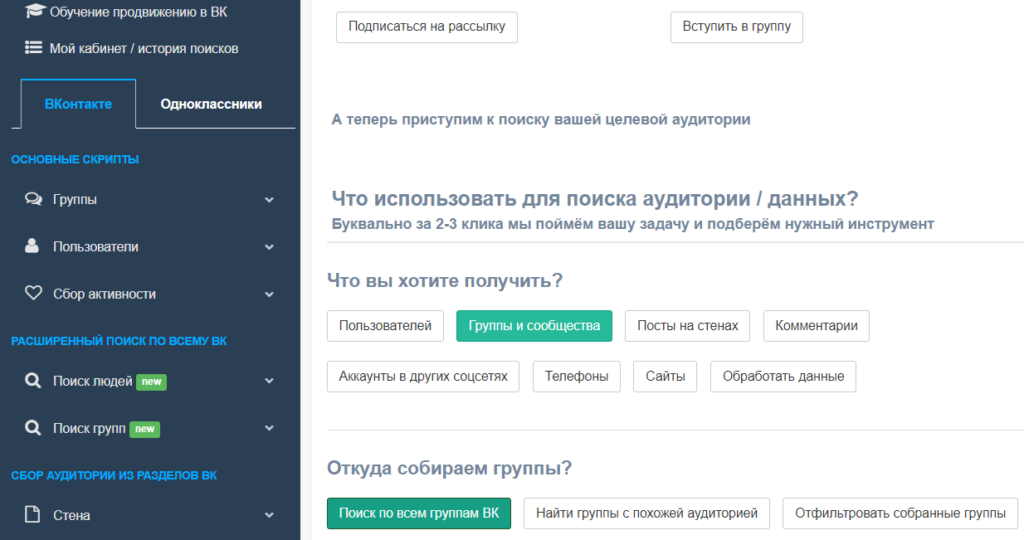
Task: Select Найти группы с похожей аудиторией
Action: pos(647,513)
